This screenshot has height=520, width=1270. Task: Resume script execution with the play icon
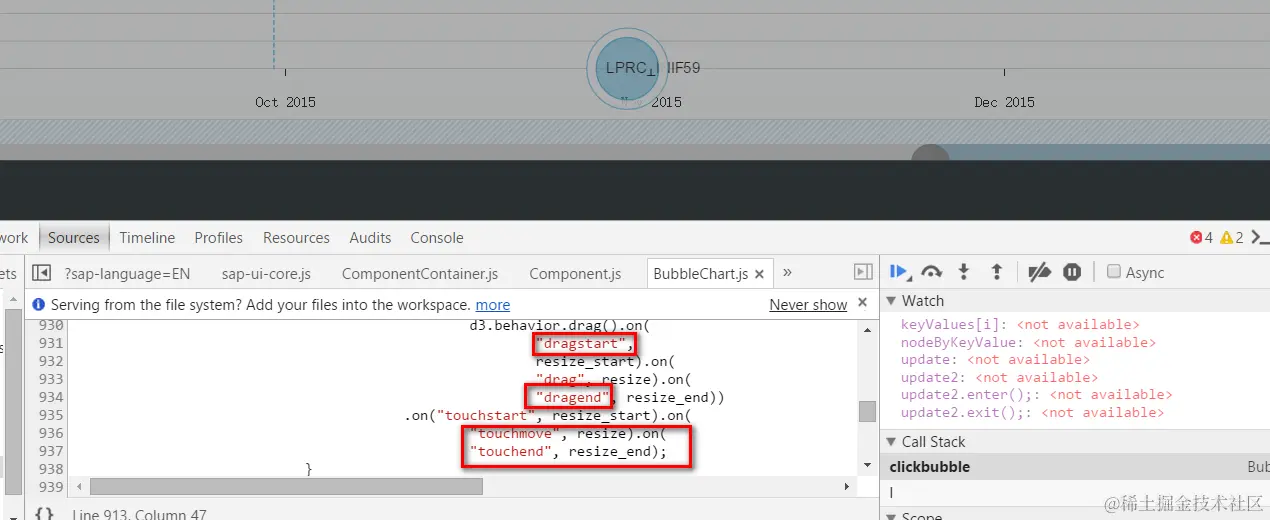click(x=899, y=272)
